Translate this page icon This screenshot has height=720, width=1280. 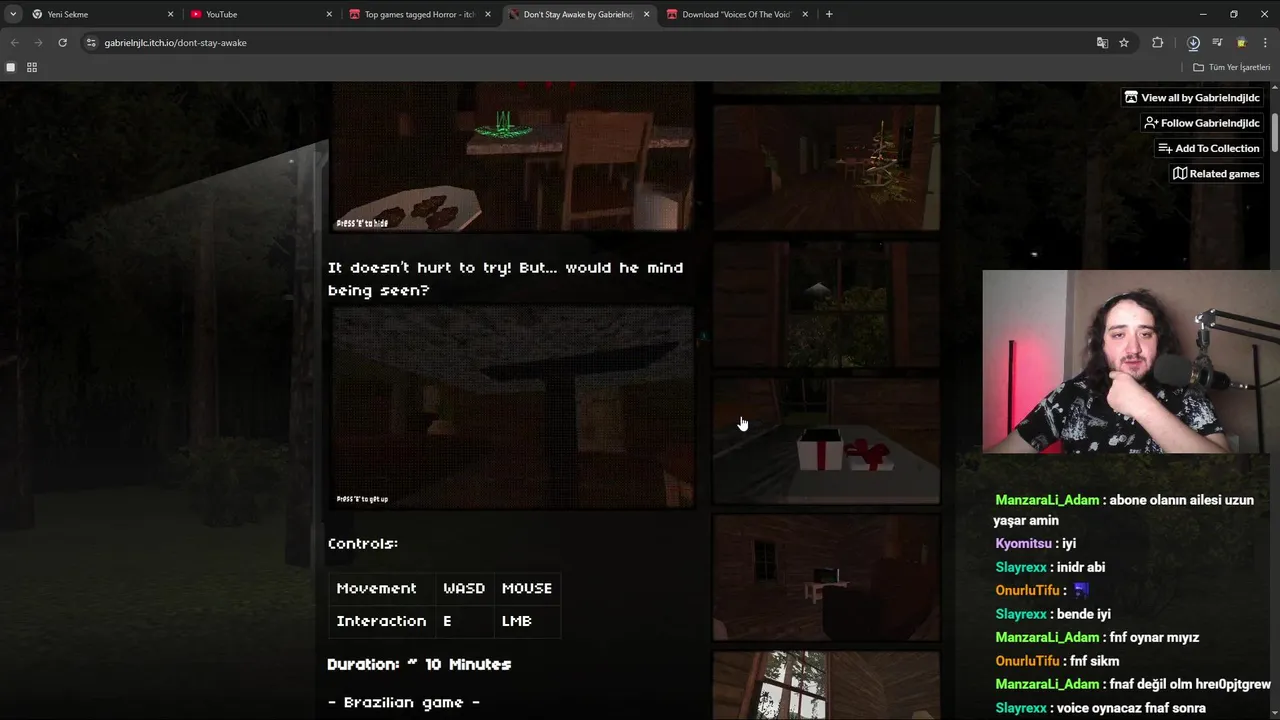point(1102,43)
